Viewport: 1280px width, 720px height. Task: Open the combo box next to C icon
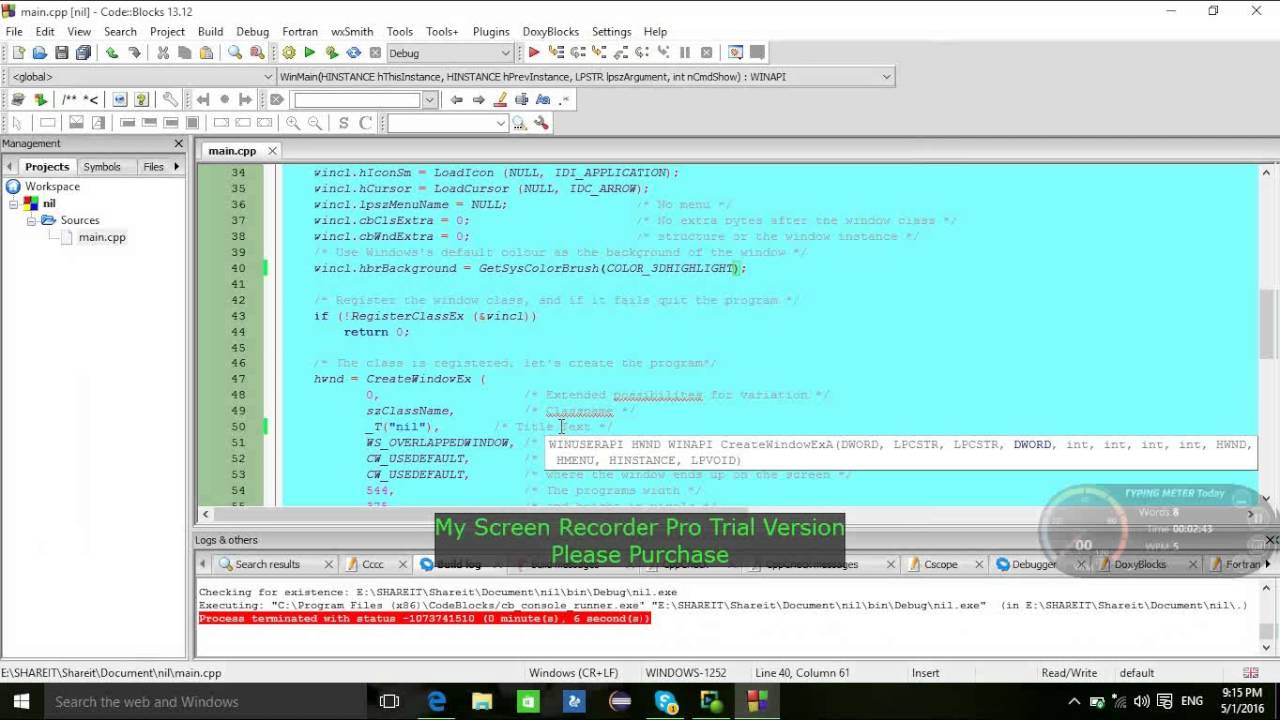coord(501,123)
